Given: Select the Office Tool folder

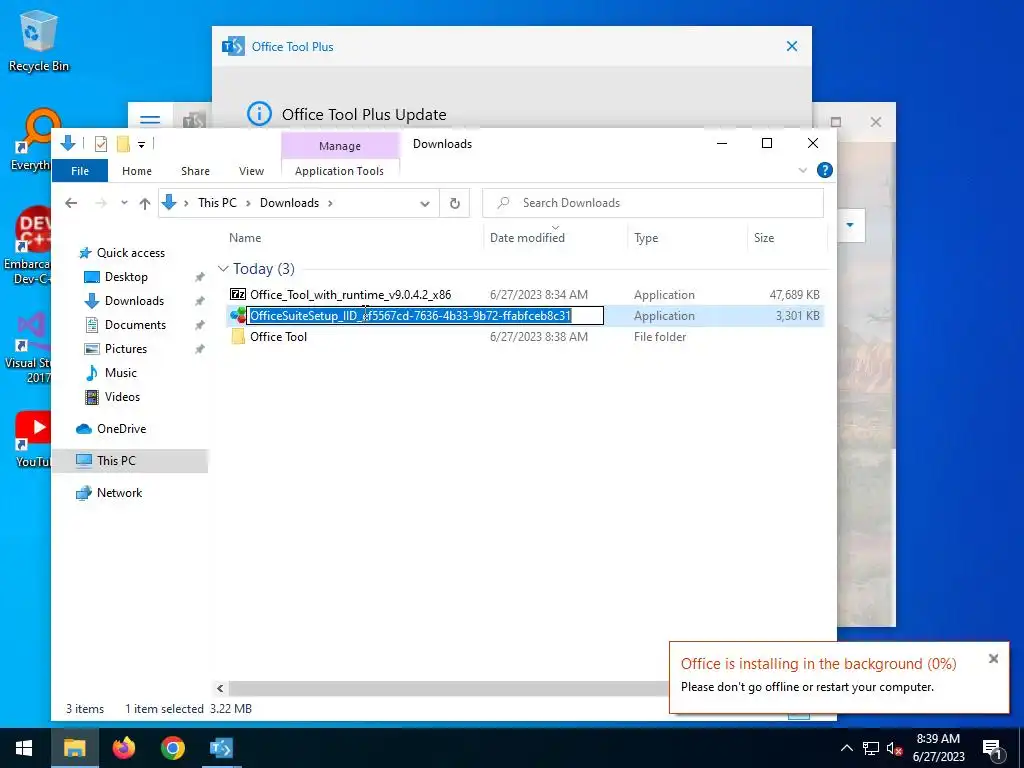Looking at the screenshot, I should pos(278,336).
